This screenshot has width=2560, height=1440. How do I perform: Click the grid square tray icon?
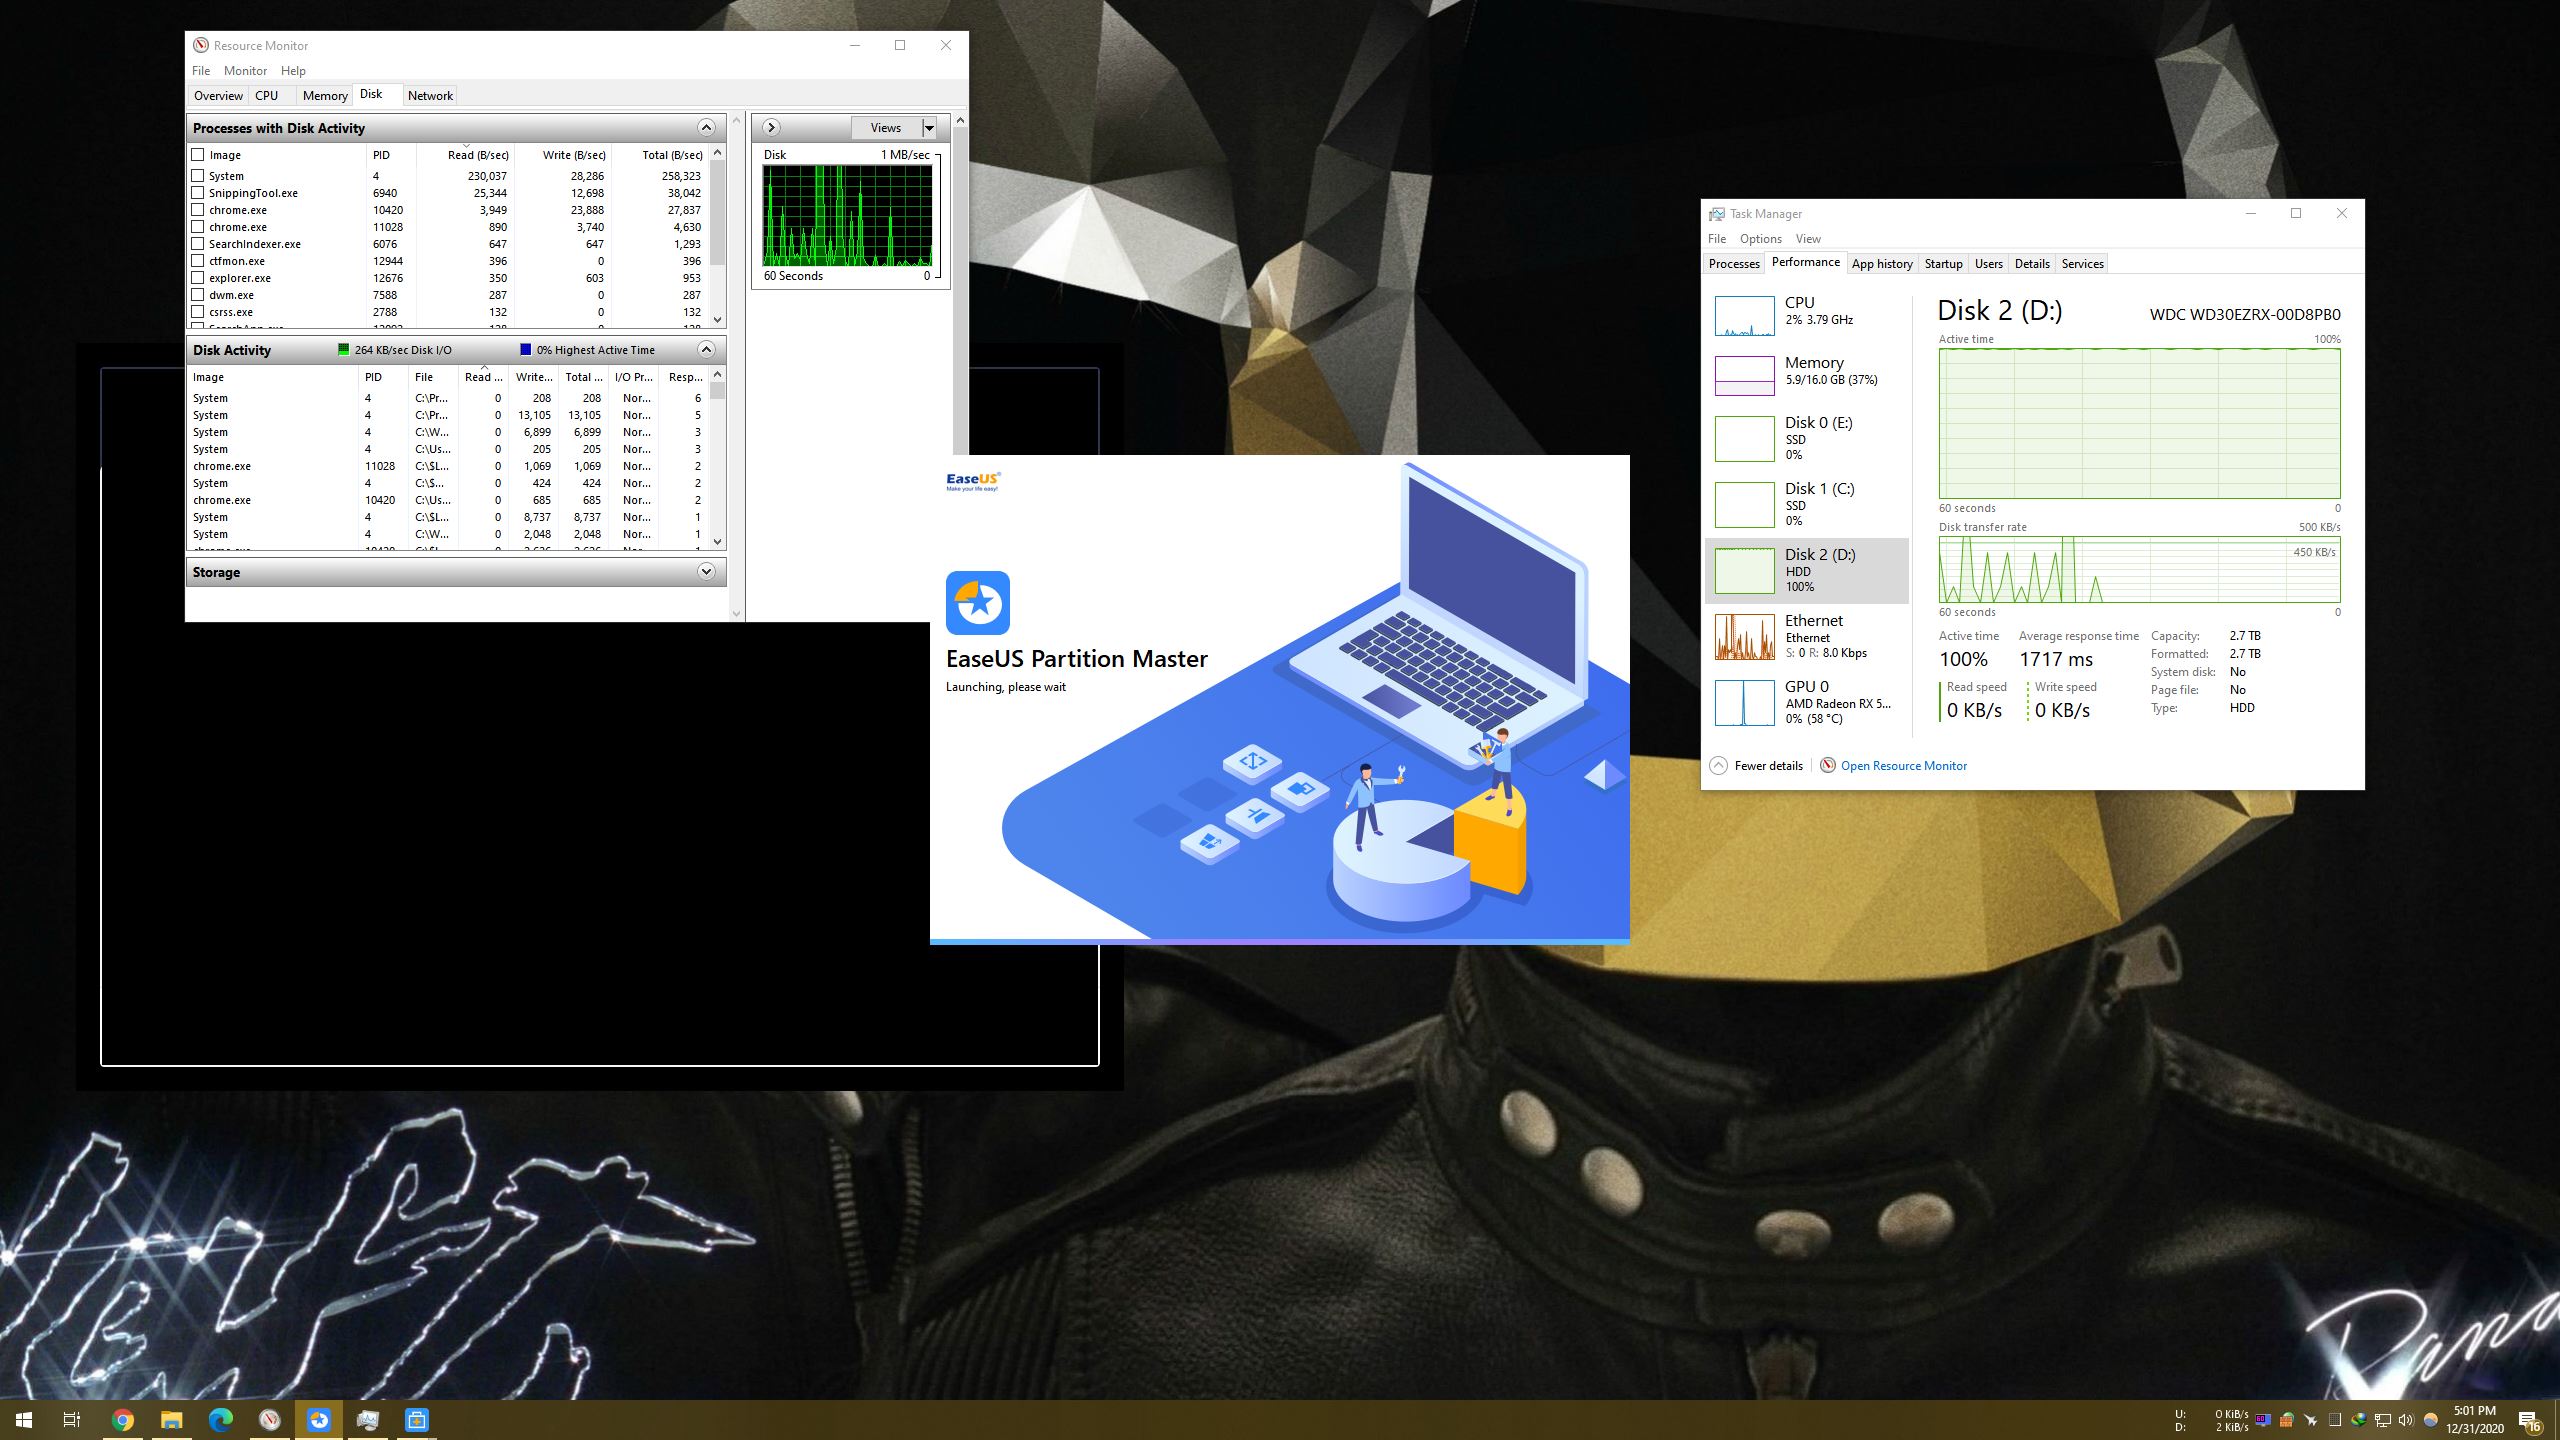coord(2335,1420)
